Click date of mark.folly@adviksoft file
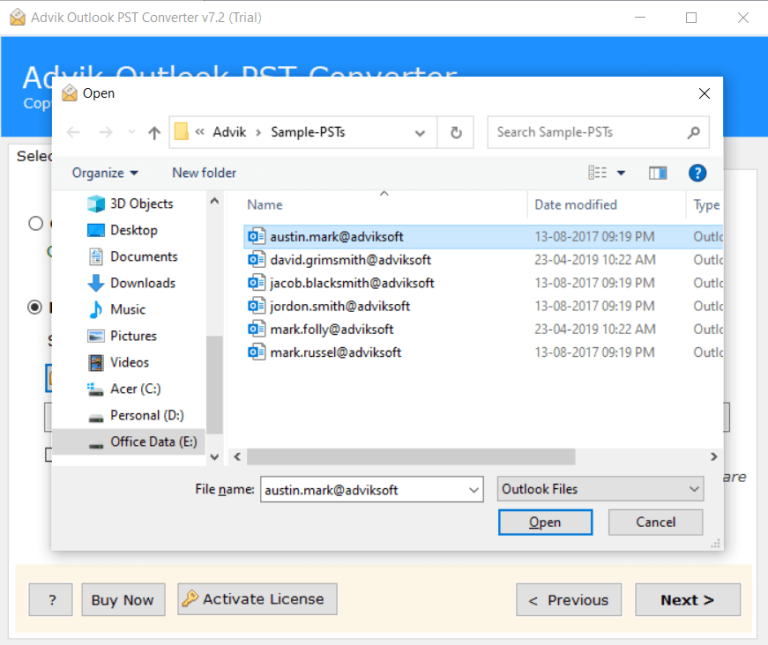 595,329
